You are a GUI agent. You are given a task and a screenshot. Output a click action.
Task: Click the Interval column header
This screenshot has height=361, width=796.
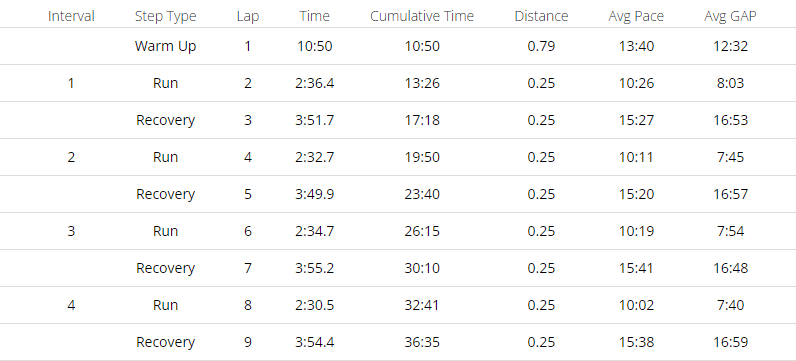tap(71, 16)
